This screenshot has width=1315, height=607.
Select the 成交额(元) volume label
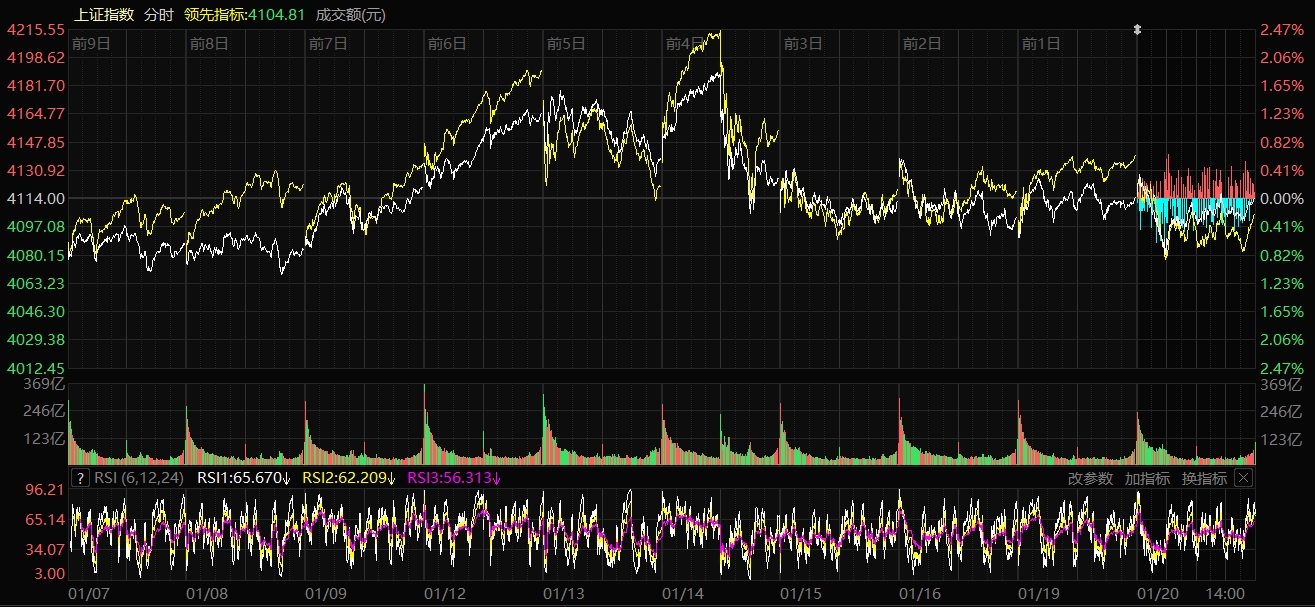point(350,14)
